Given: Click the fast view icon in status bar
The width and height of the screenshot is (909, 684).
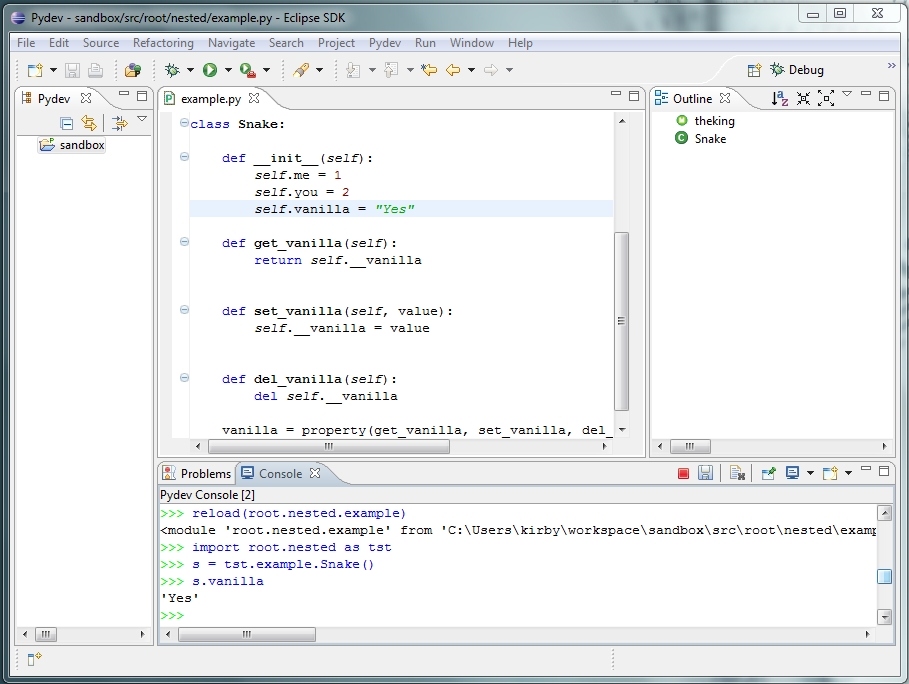Looking at the screenshot, I should (x=35, y=658).
